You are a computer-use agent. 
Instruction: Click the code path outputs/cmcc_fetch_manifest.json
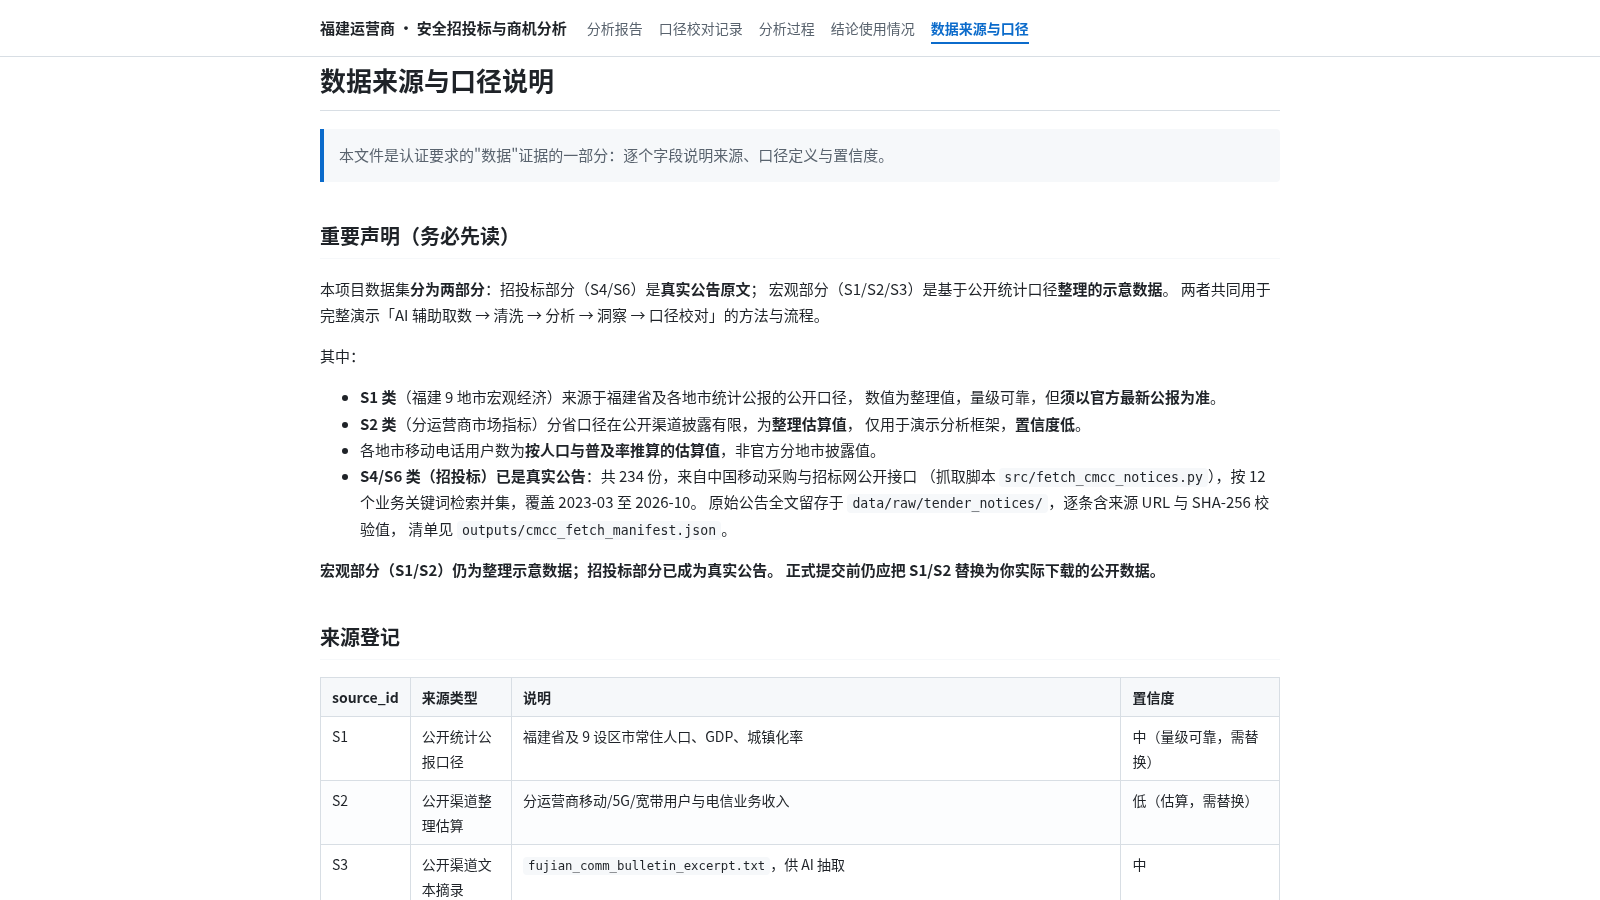[x=589, y=530]
